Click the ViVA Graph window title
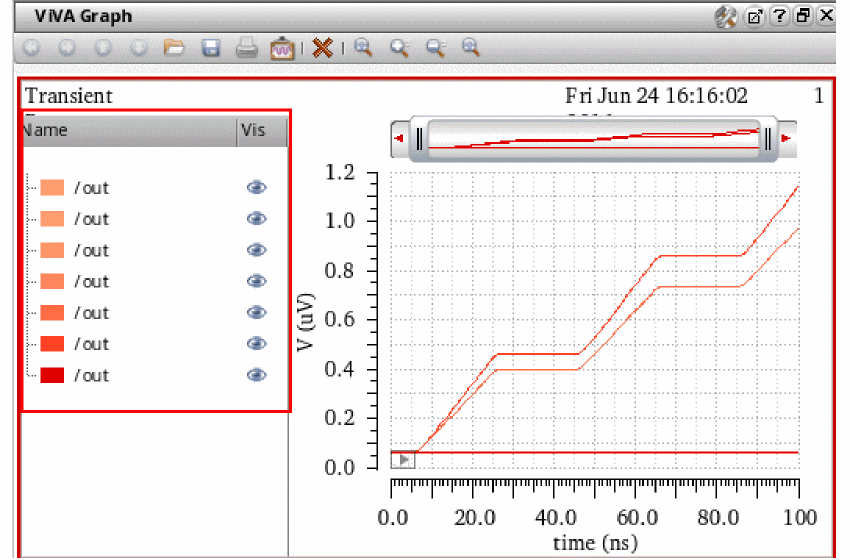 click(x=83, y=16)
